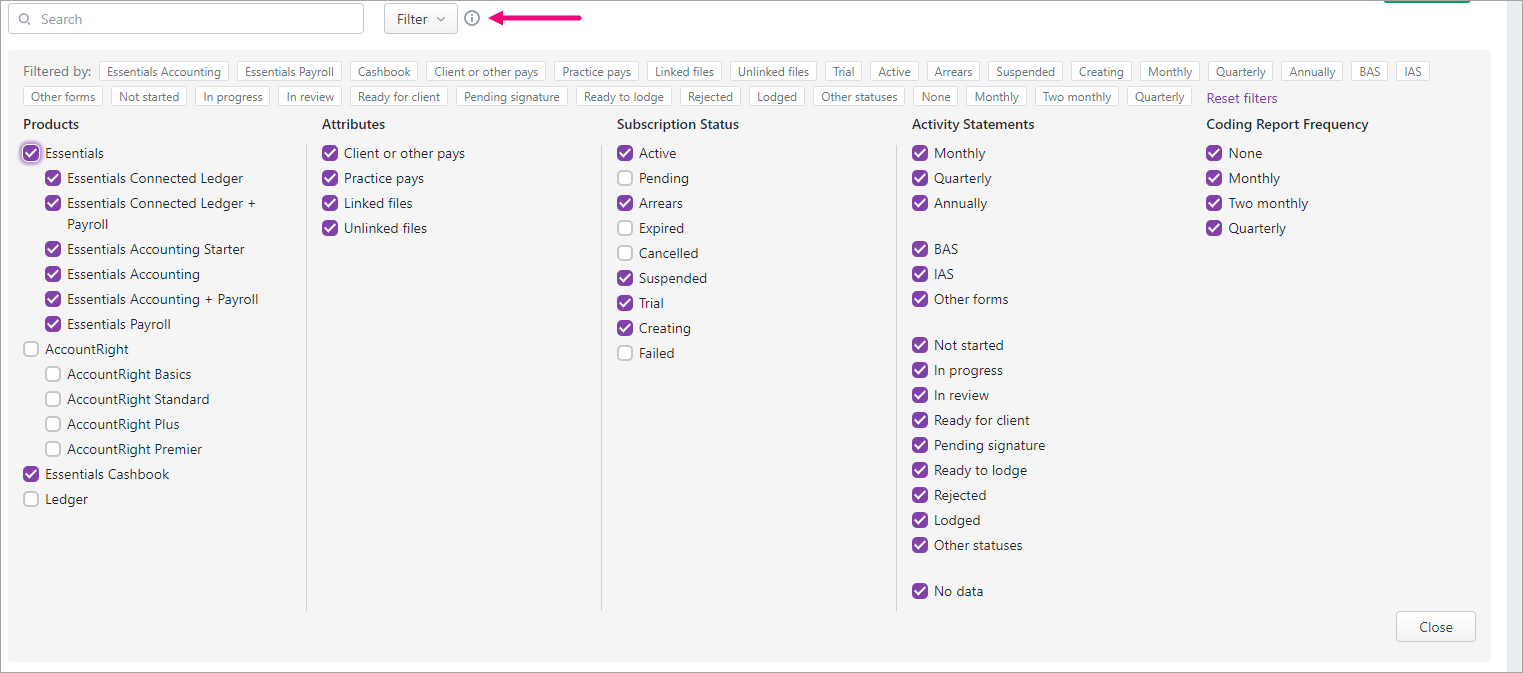1523x673 pixels.
Task: Uncheck Essentials Connected Ledger
Action: click(x=53, y=178)
